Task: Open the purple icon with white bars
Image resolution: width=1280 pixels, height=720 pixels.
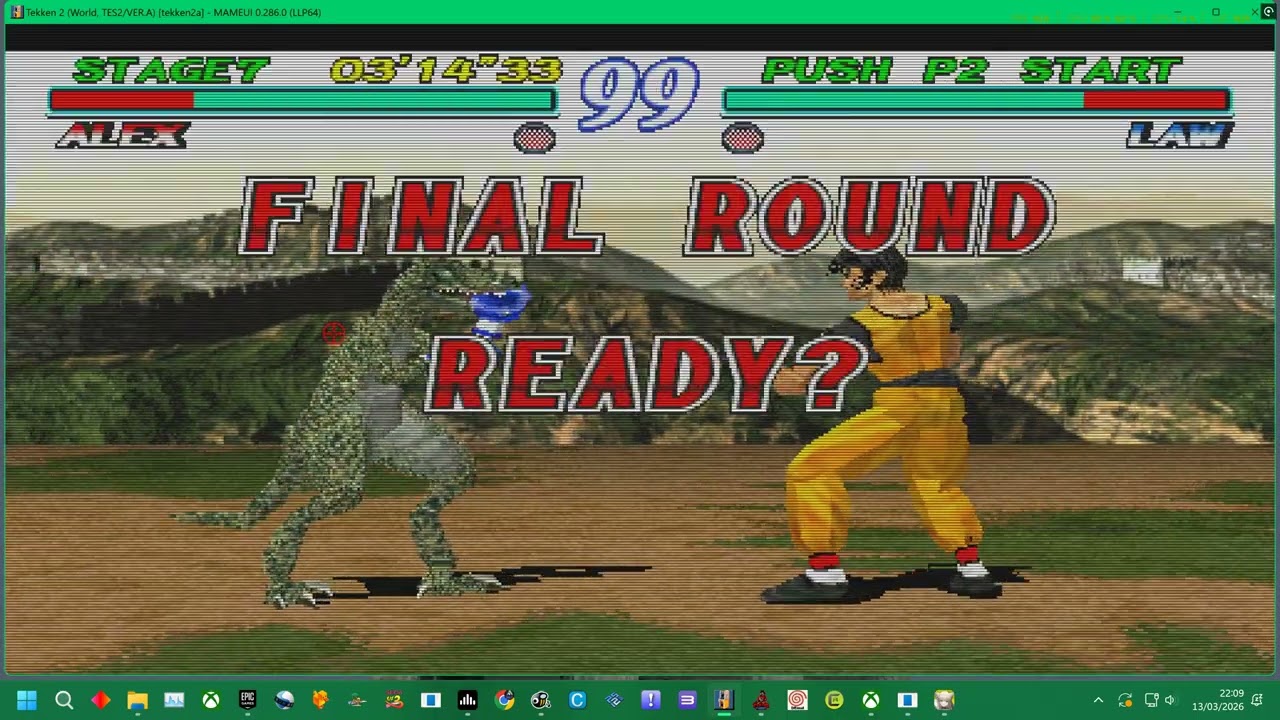Action: [687, 700]
